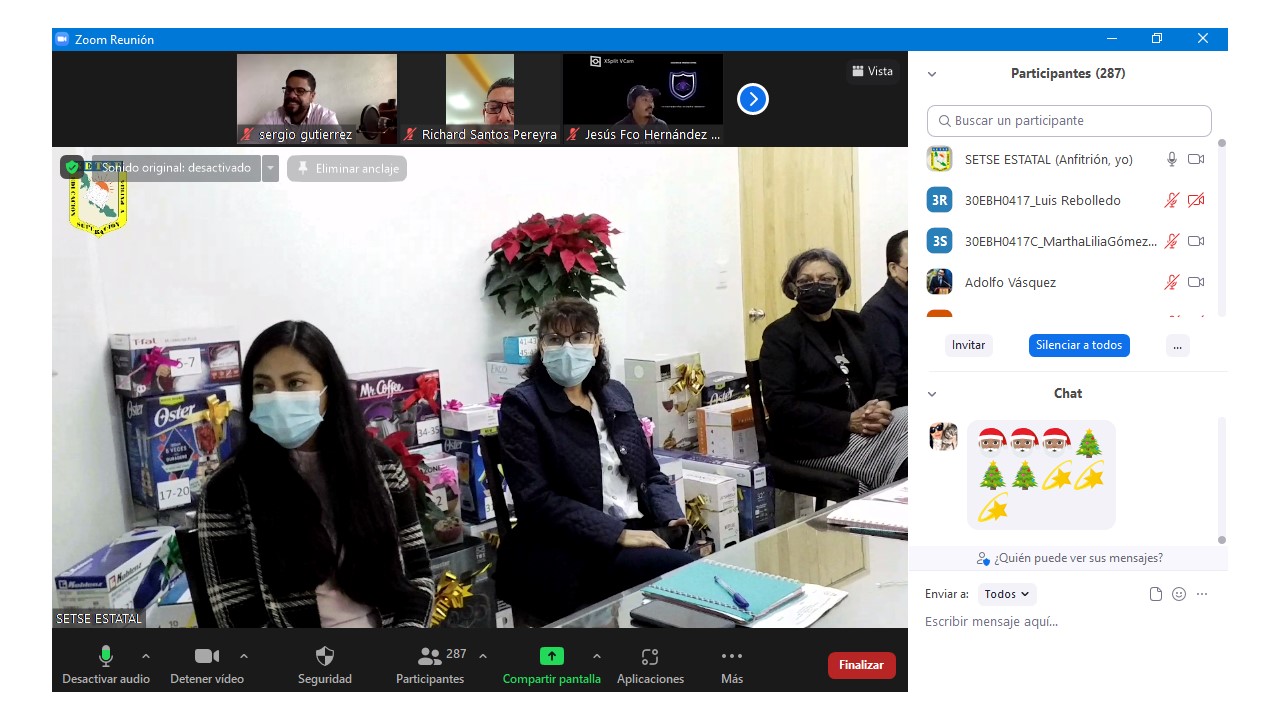Open Aplicaciones icon in toolbar
Screen dimensions: 1280x720
pos(650,657)
